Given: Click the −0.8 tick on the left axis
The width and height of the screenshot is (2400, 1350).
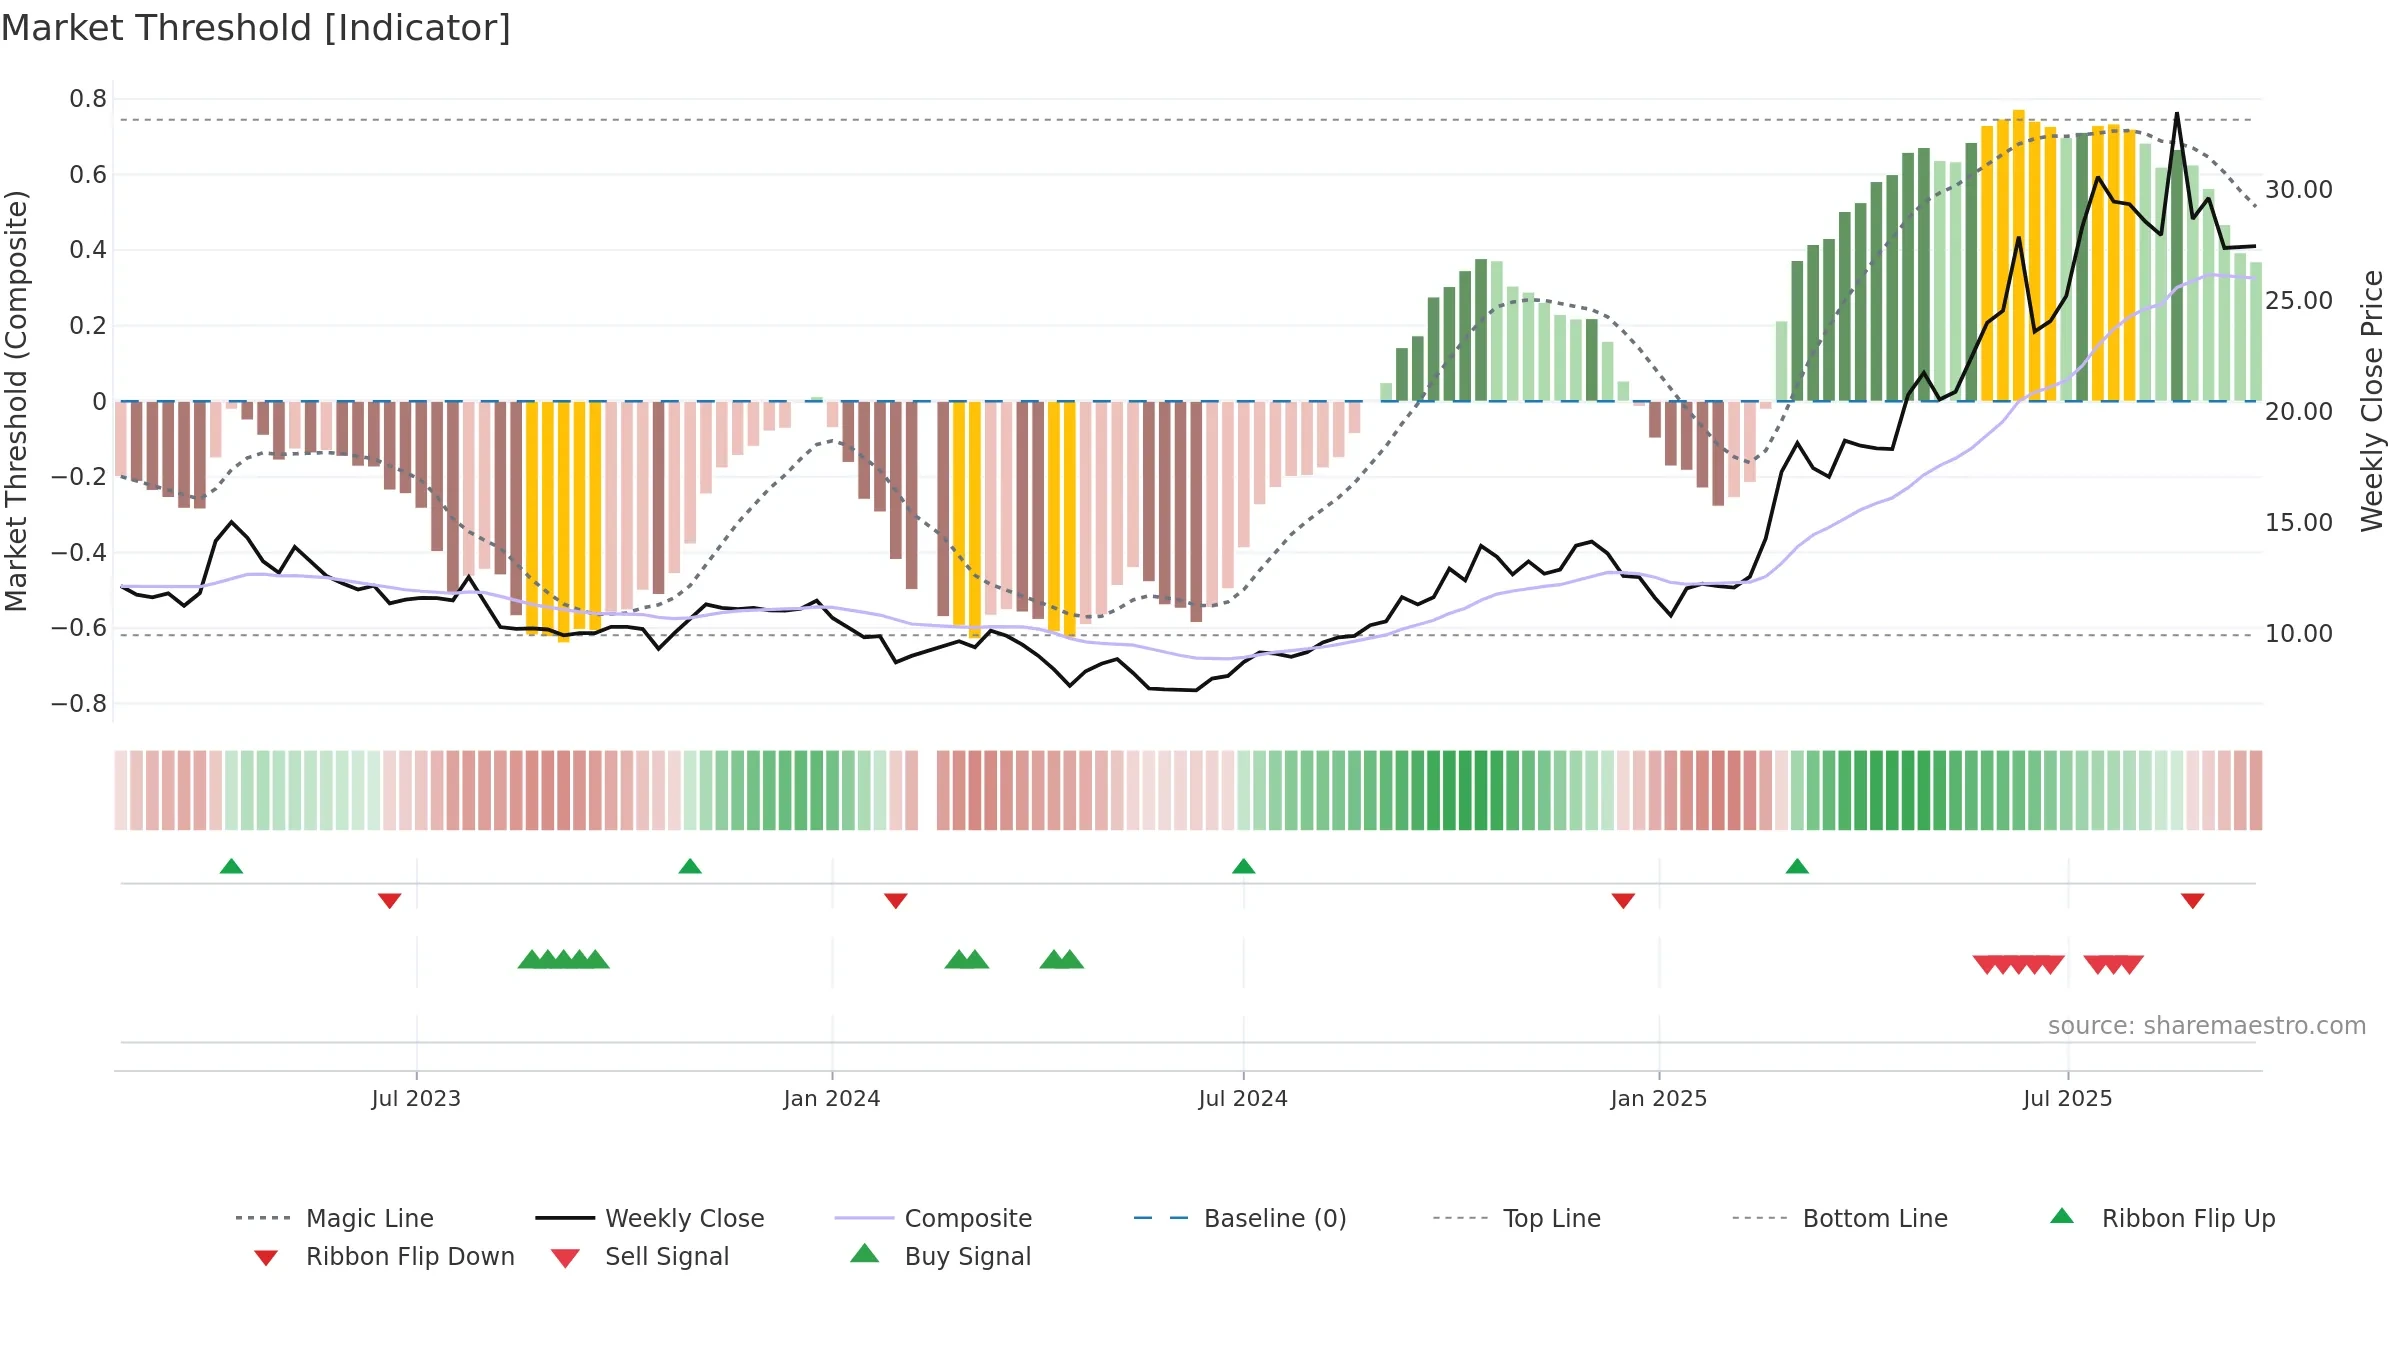Looking at the screenshot, I should coord(79,704).
